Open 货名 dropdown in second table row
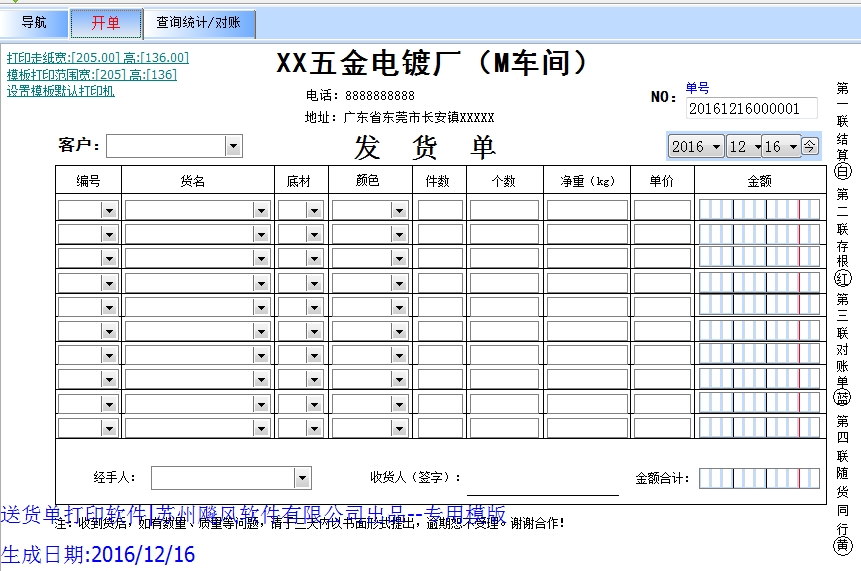Screen dimensions: 861x571 (261, 234)
